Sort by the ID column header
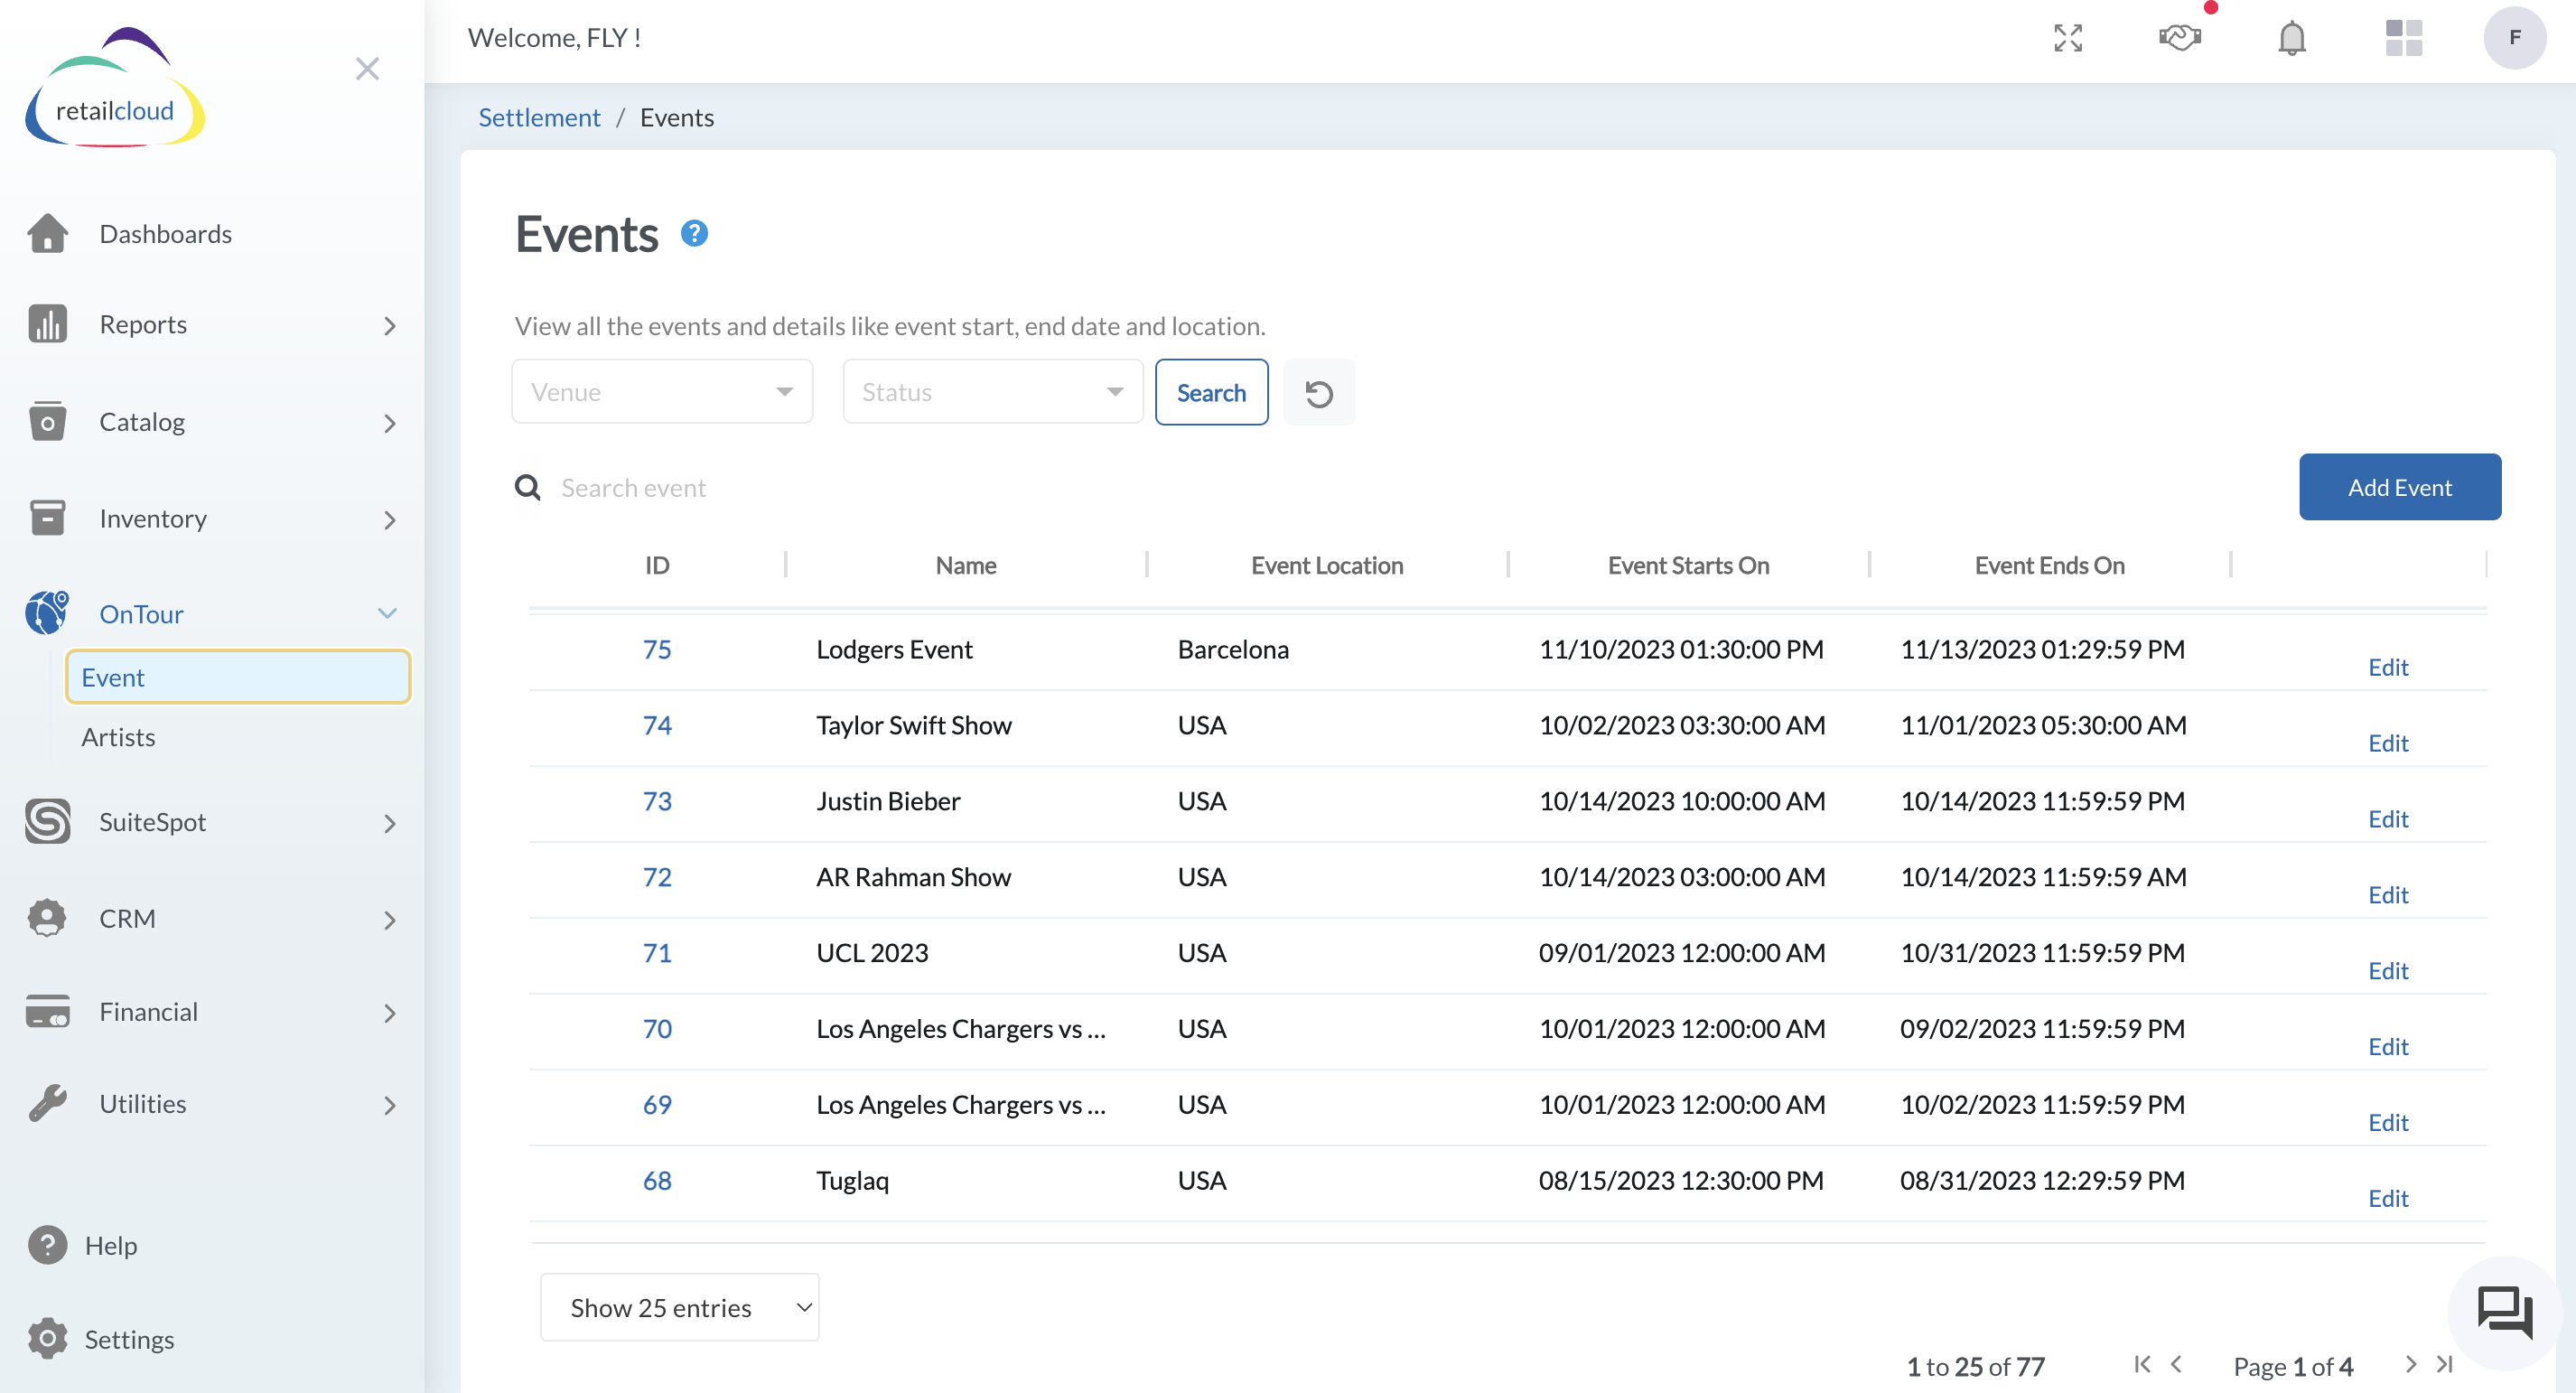 [x=657, y=565]
